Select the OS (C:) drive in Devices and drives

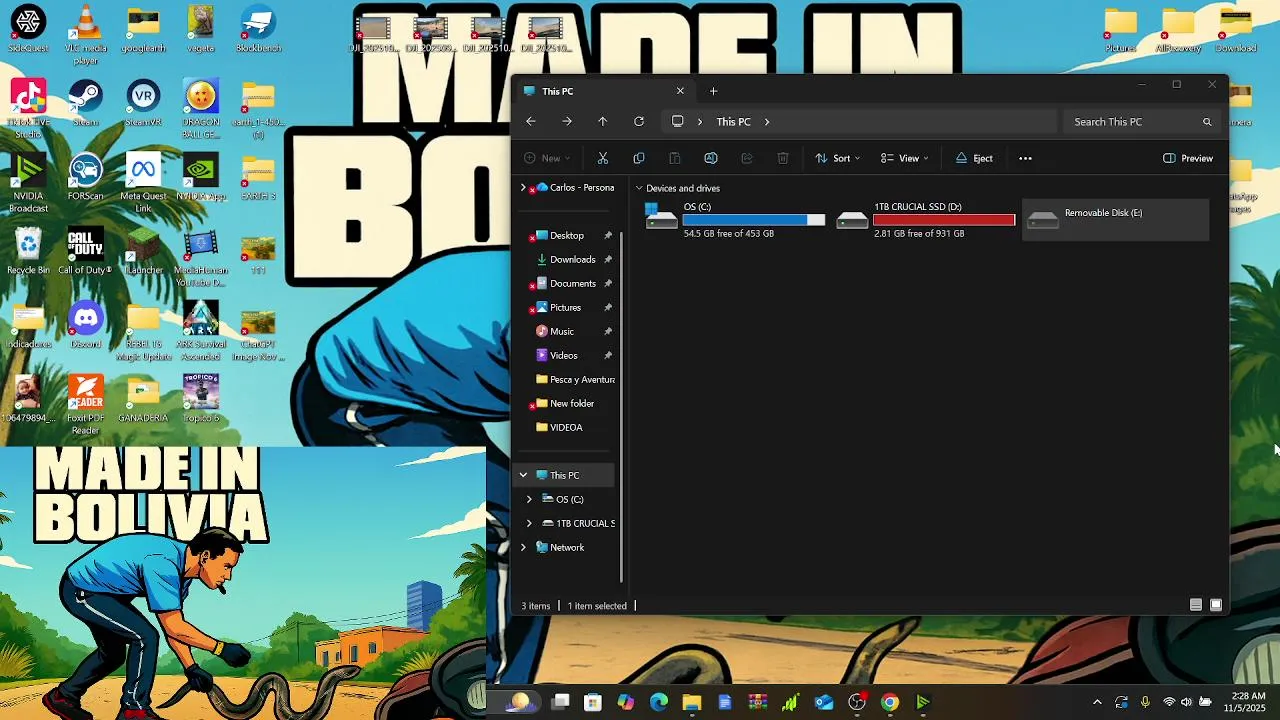(x=736, y=220)
